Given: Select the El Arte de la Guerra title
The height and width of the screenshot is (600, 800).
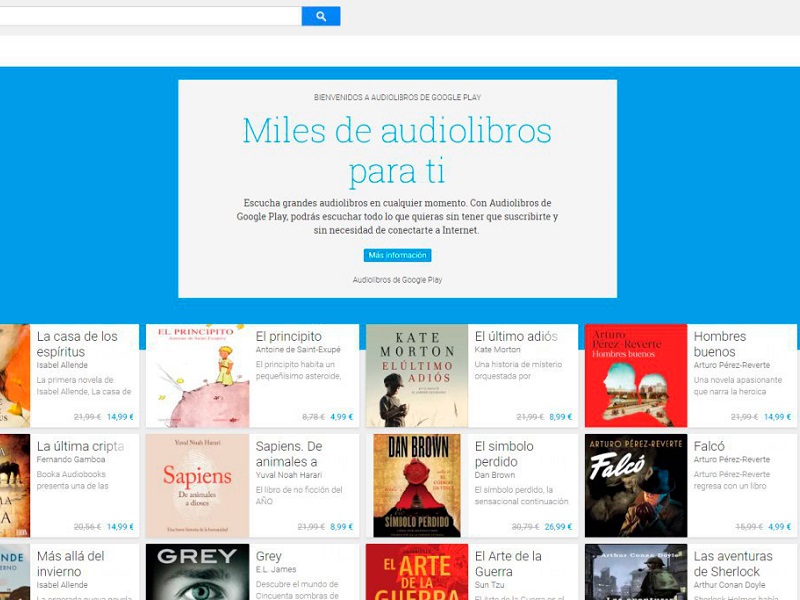Looking at the screenshot, I should coord(508,564).
